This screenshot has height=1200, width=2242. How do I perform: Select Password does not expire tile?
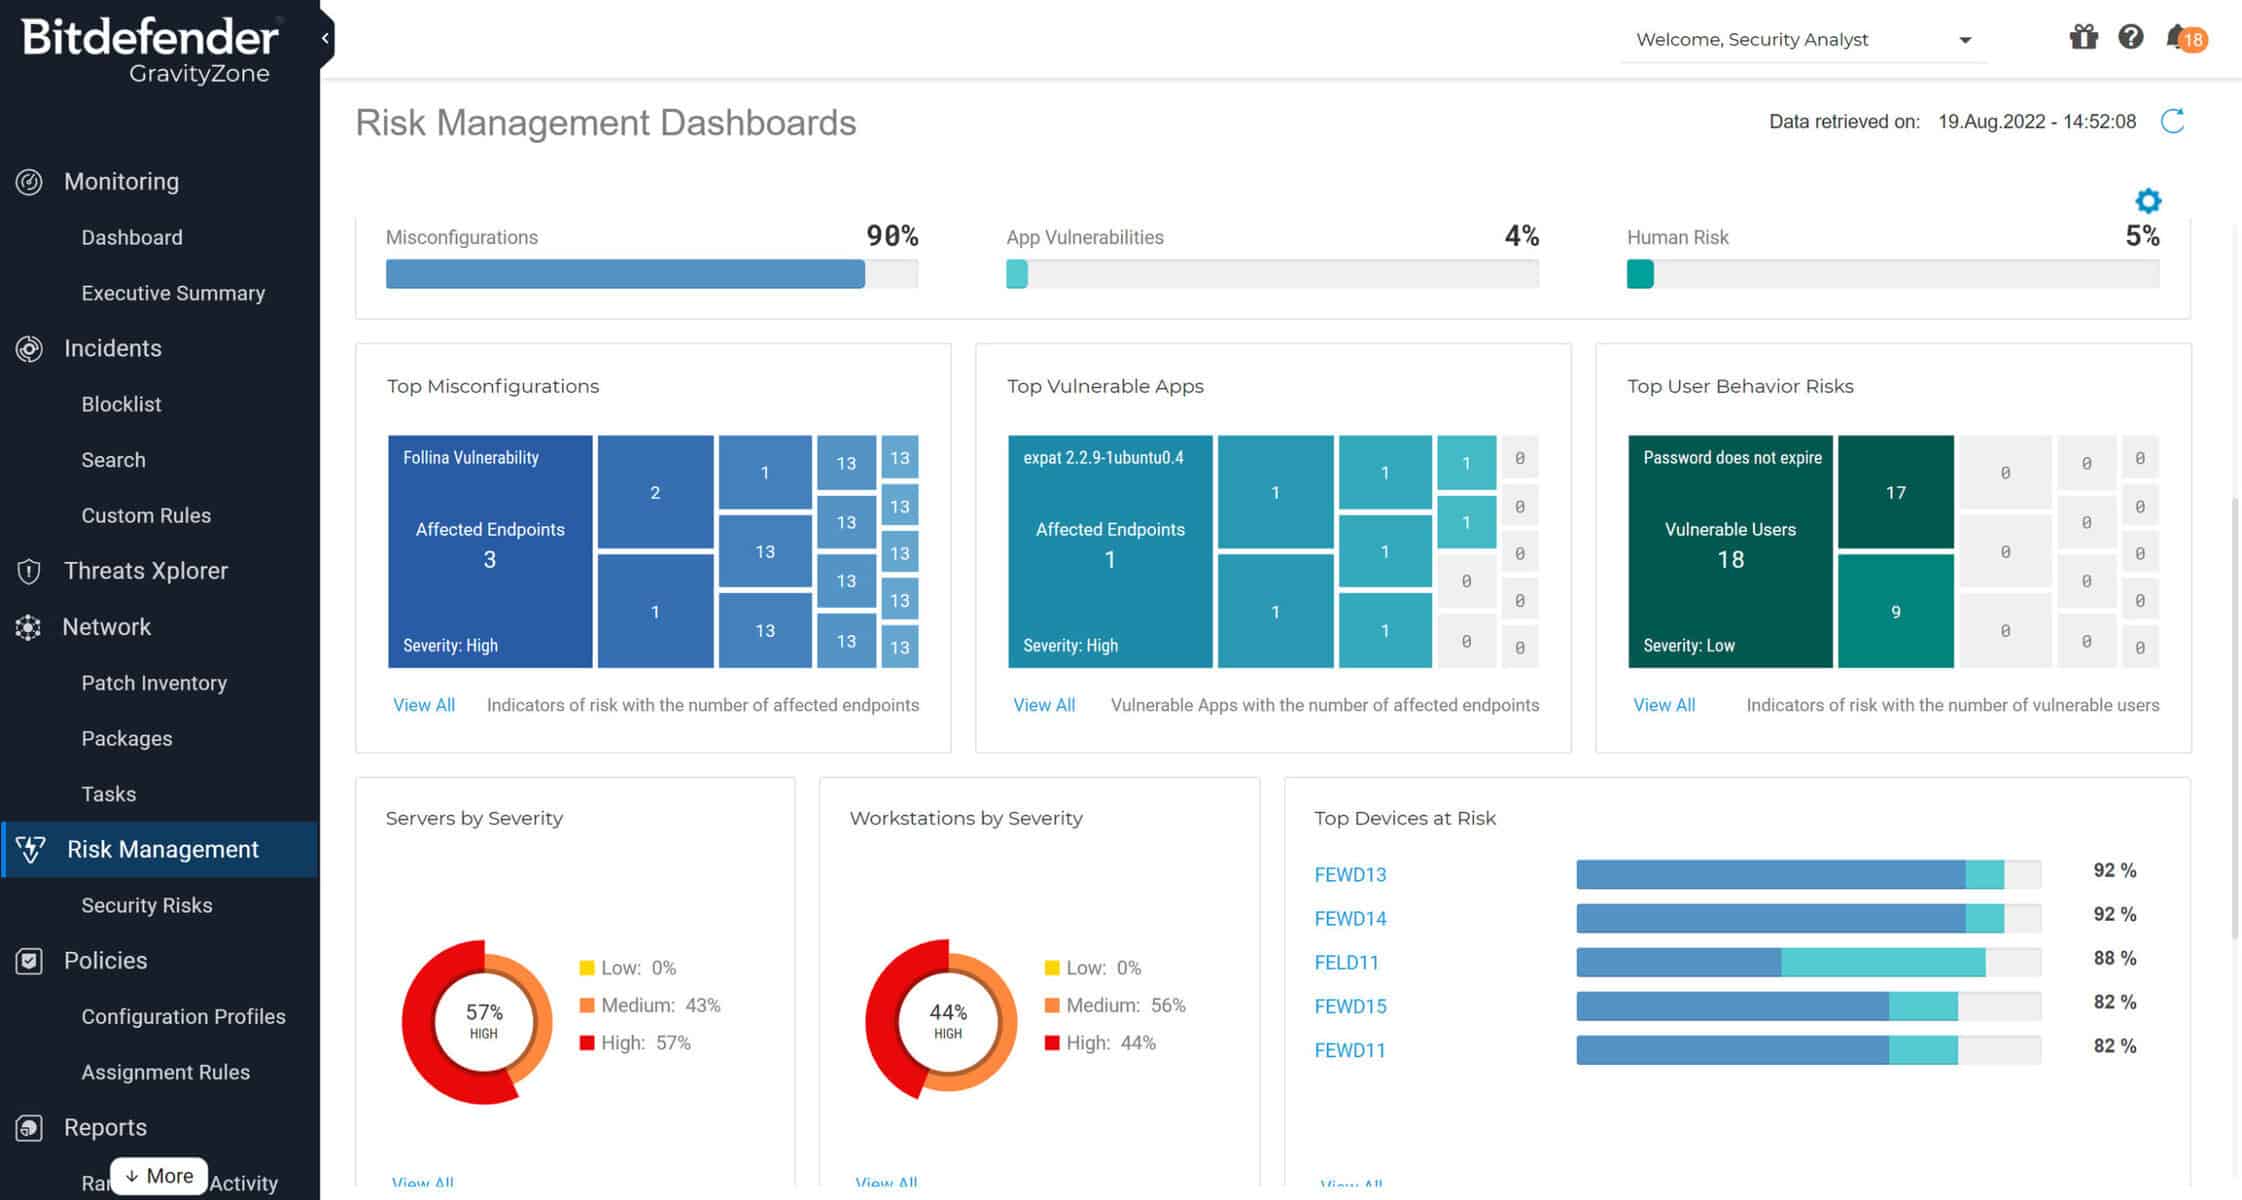1729,551
